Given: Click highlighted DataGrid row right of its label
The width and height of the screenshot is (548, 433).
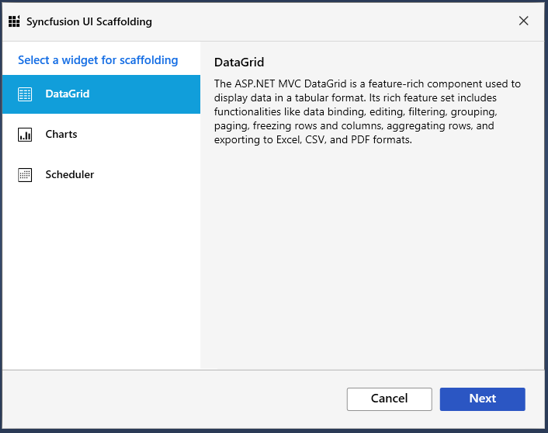Looking at the screenshot, I should (x=145, y=94).
